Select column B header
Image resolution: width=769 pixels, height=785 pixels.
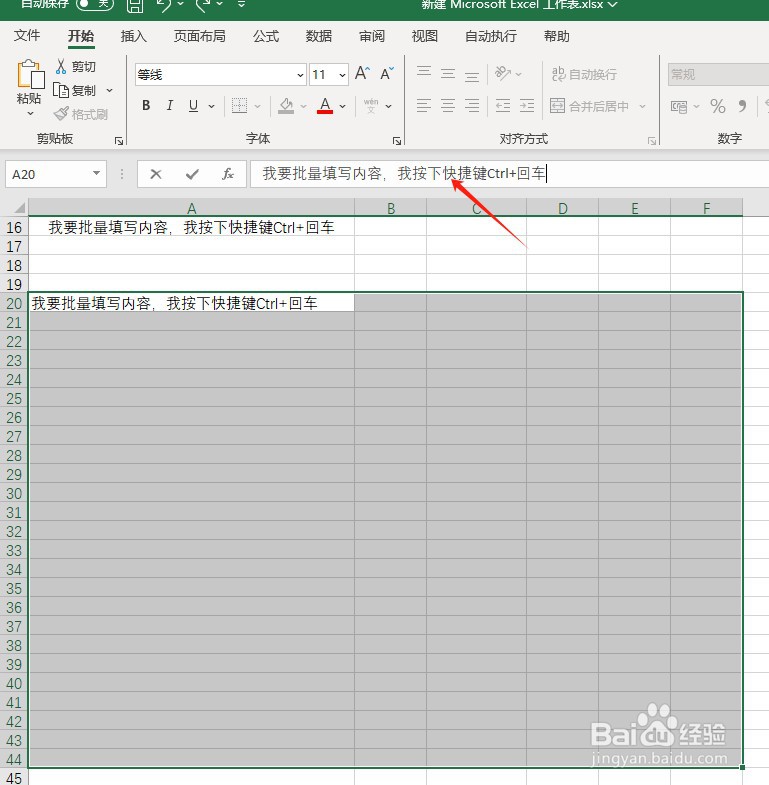click(x=391, y=208)
